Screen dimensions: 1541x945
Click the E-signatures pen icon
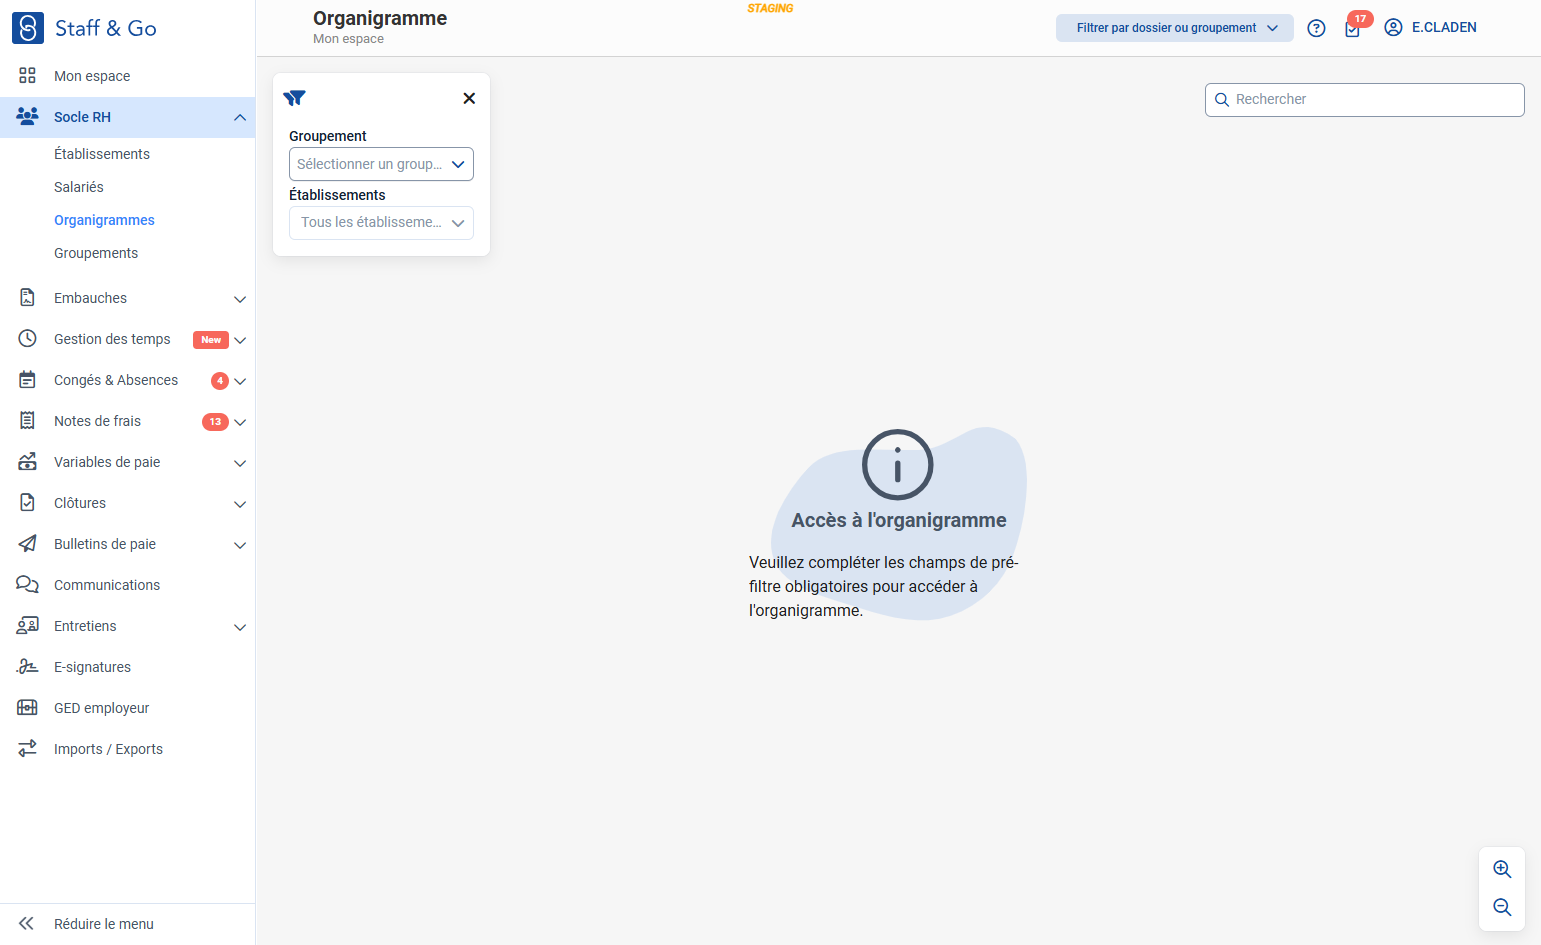[28, 667]
